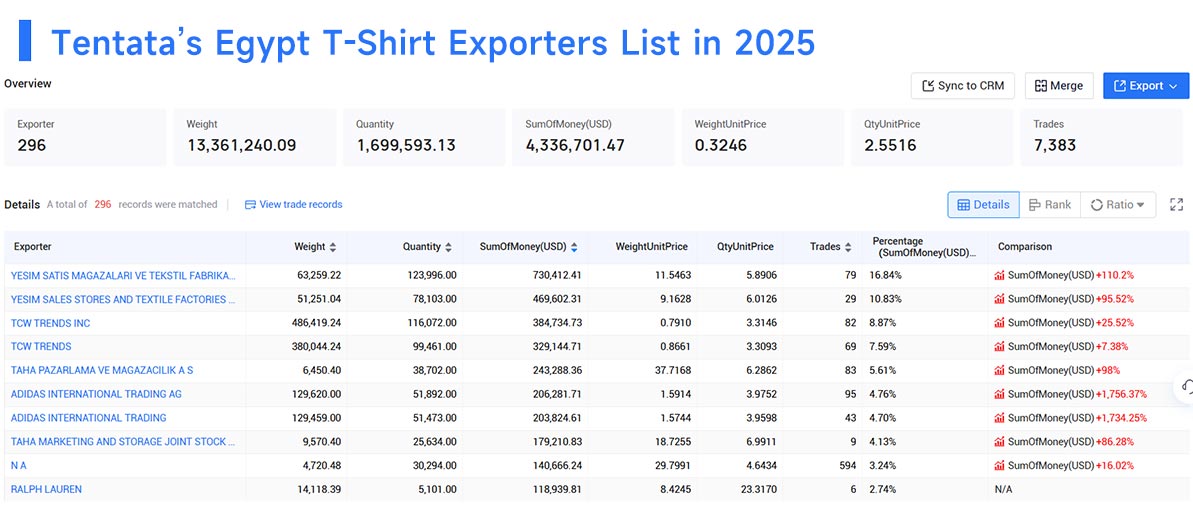
Task: Click the Weight overview card 13,361,240.09
Action: click(255, 137)
